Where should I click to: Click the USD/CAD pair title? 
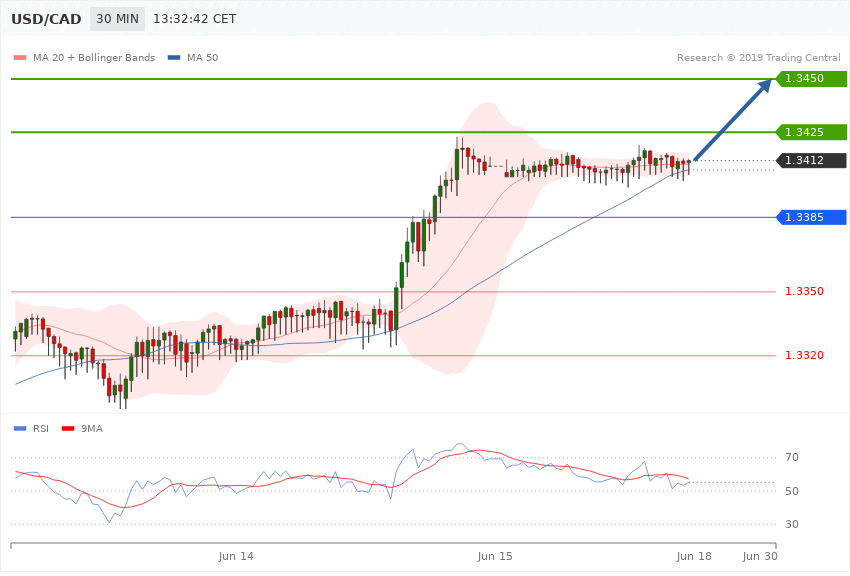46,19
